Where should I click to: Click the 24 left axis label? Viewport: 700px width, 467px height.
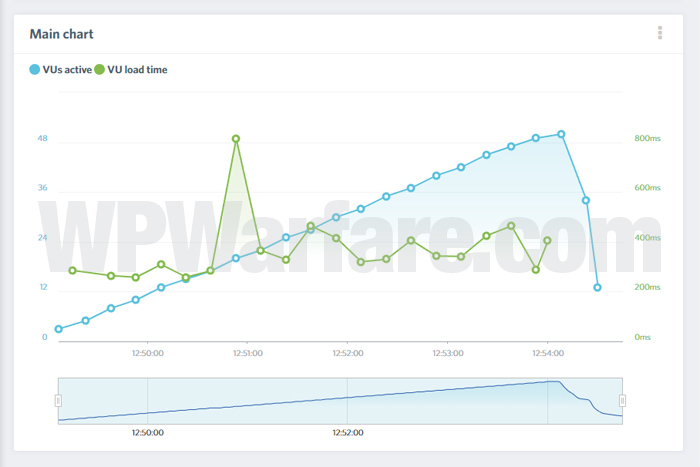point(42,238)
